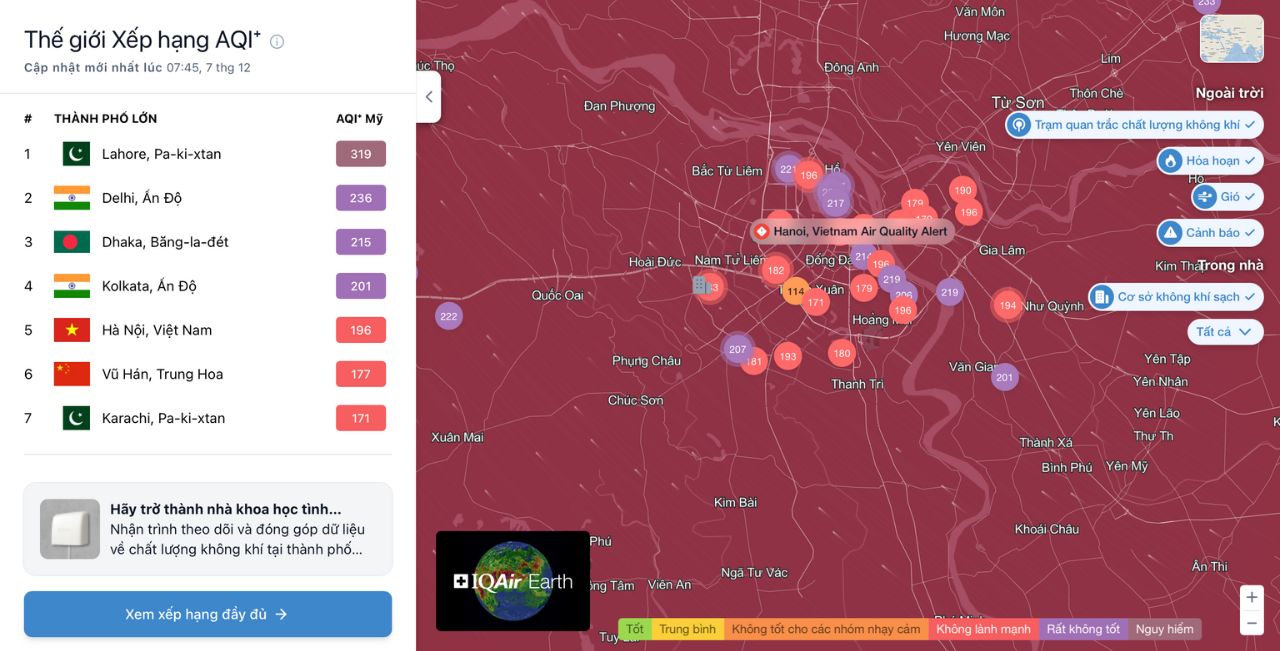Click the Rất không tốt legend color
1280x651 pixels.
point(1083,630)
